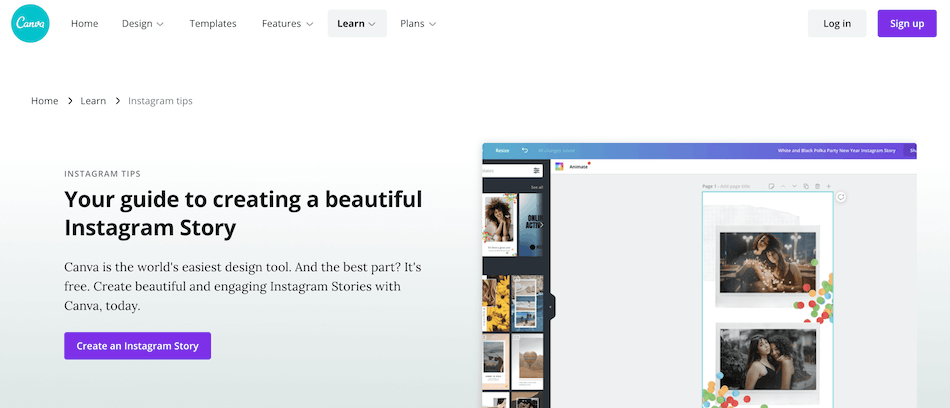Image resolution: width=950 pixels, height=408 pixels.
Task: Follow the Home breadcrumb link
Action: [x=45, y=101]
